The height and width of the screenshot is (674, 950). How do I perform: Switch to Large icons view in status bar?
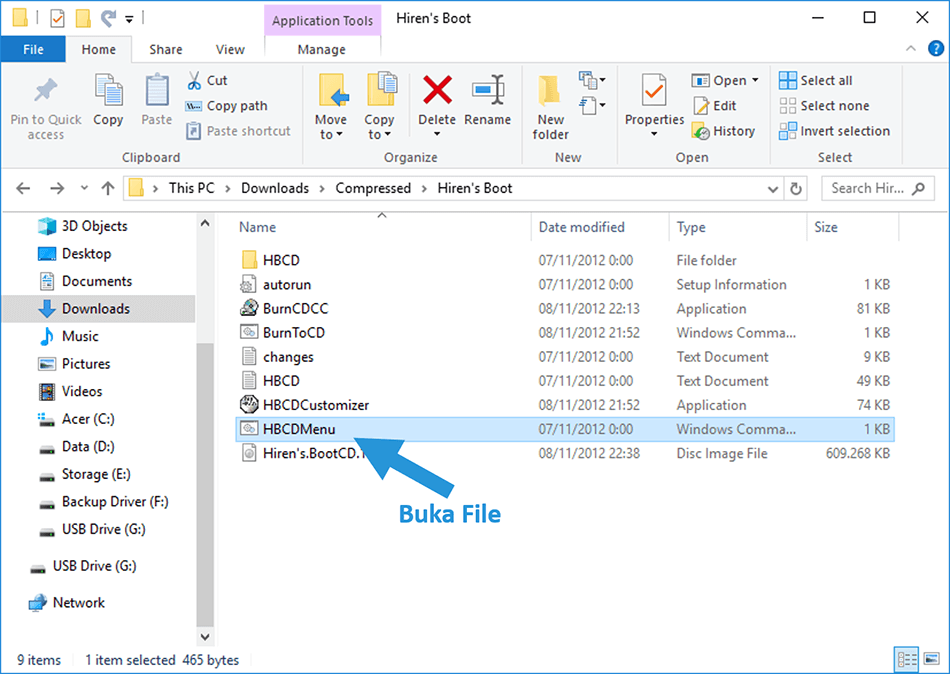pyautogui.click(x=931, y=659)
